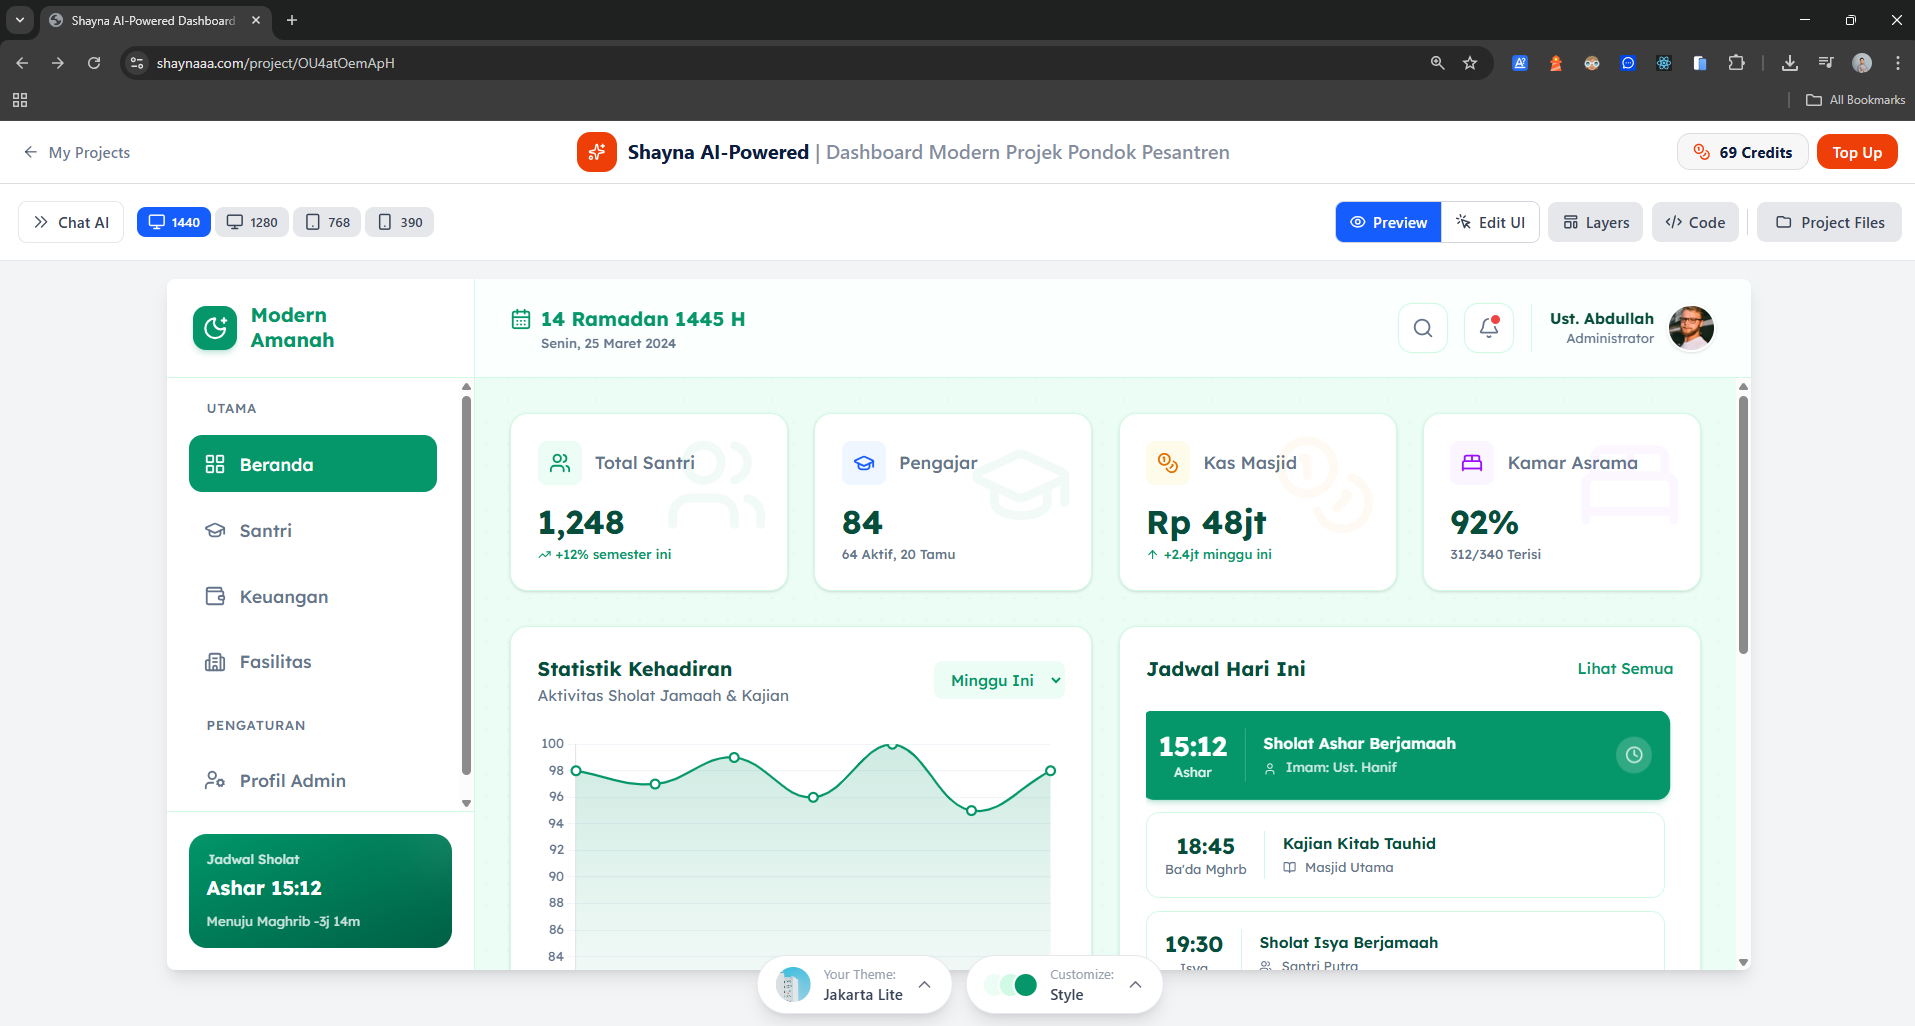The width and height of the screenshot is (1915, 1026).
Task: Click the Shayna orange logo icon
Action: pyautogui.click(x=597, y=152)
